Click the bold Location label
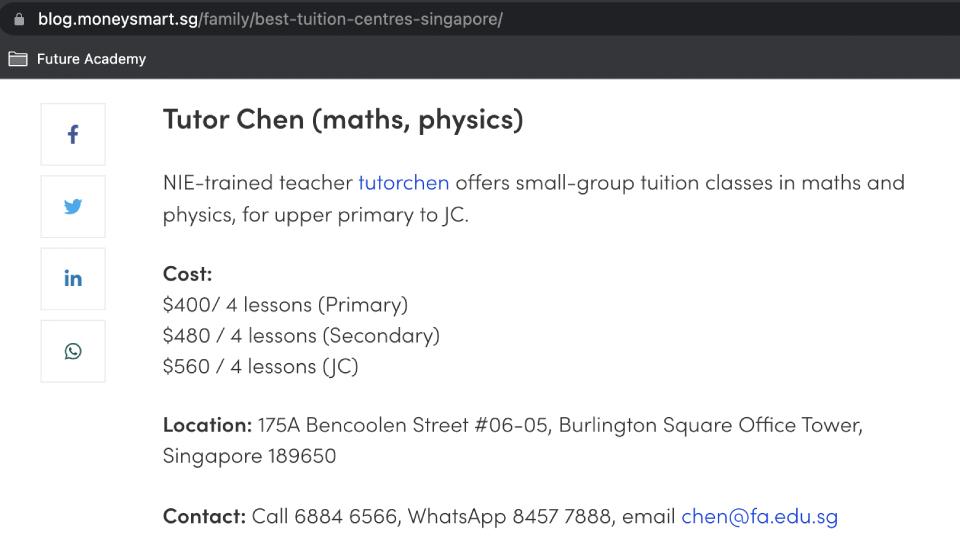The height and width of the screenshot is (540, 960). [x=207, y=425]
